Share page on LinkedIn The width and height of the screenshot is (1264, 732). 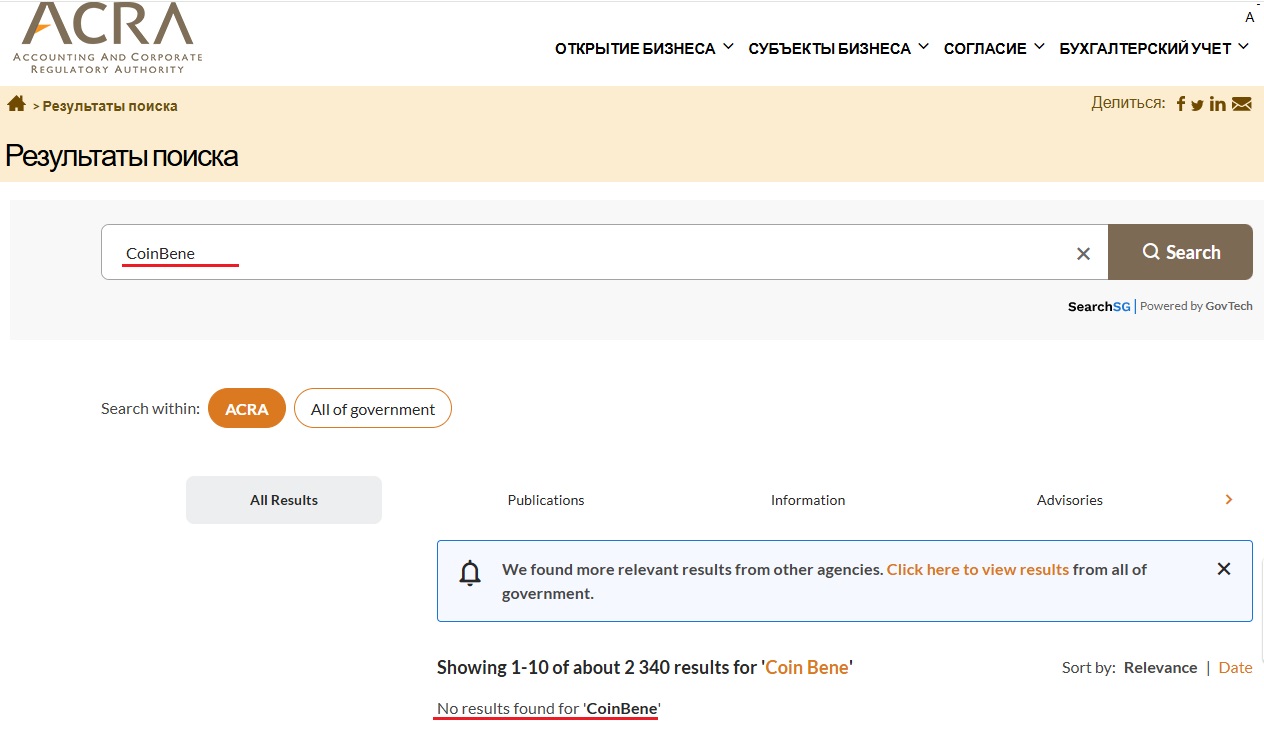1218,104
